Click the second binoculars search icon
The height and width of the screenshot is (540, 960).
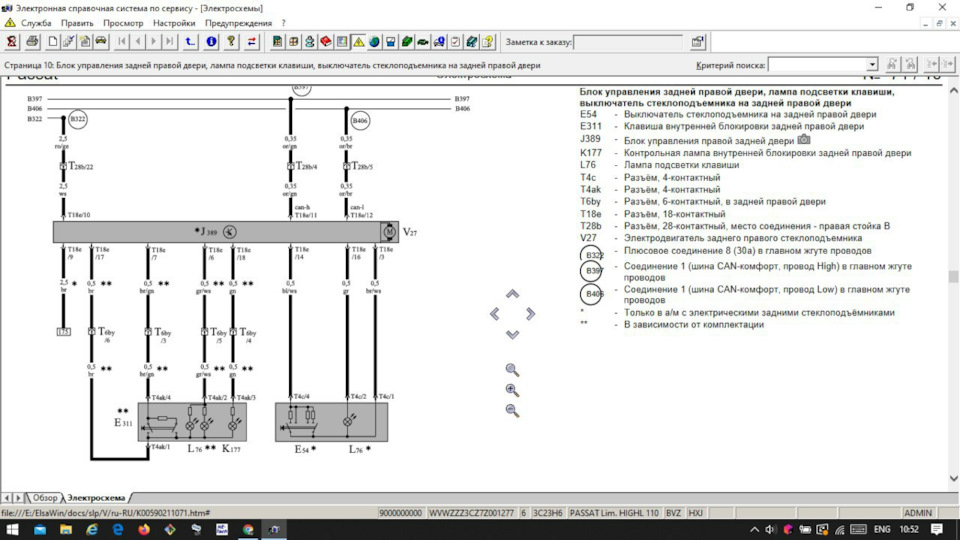point(910,64)
